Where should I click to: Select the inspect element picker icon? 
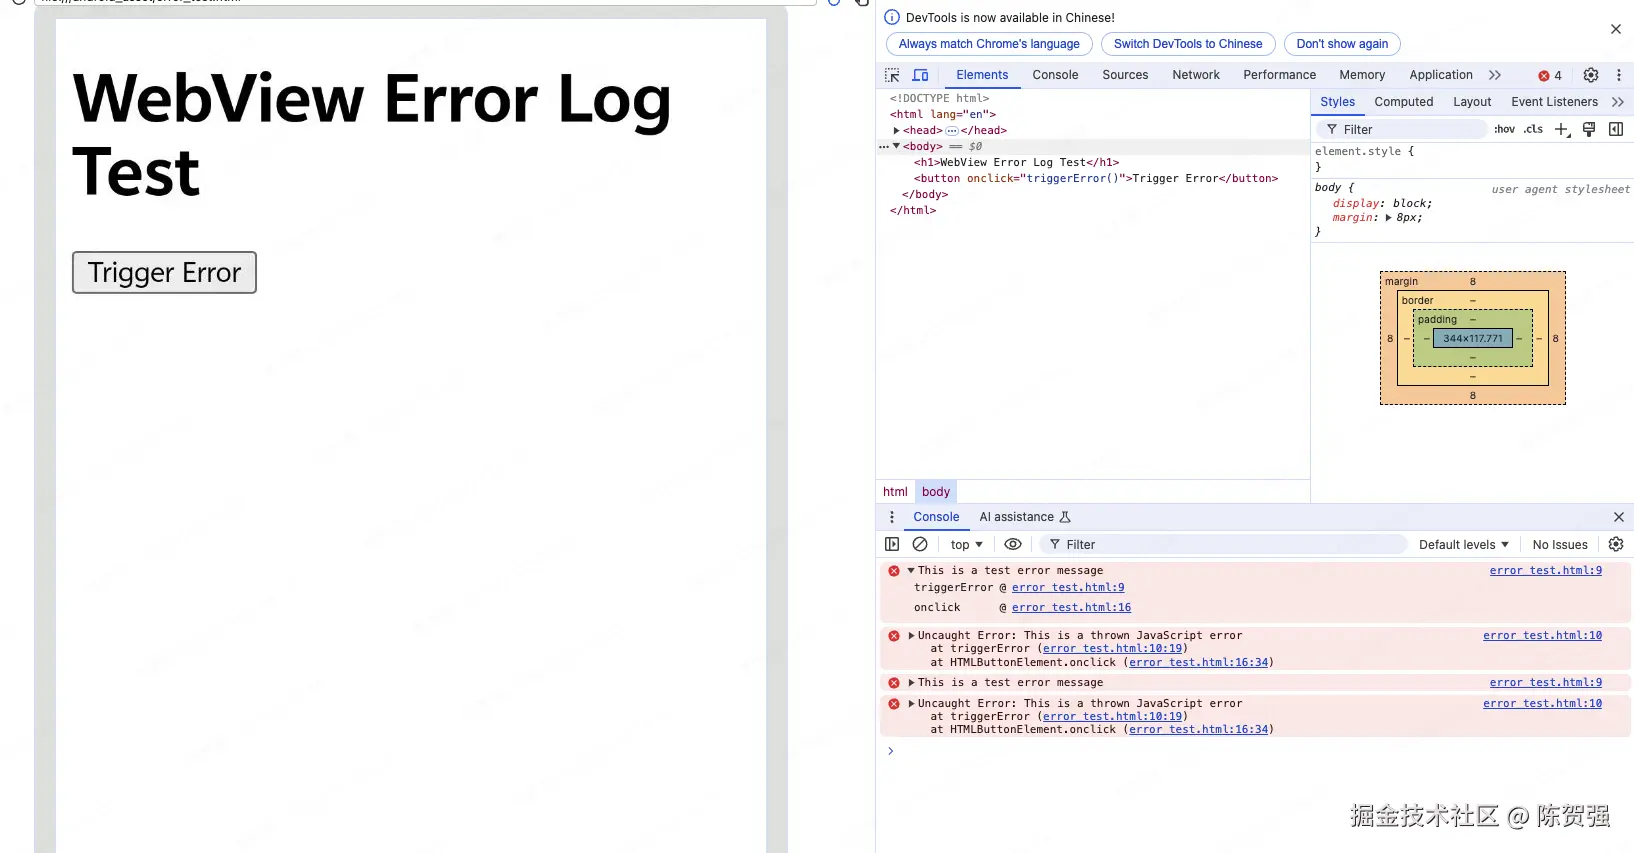click(x=892, y=75)
